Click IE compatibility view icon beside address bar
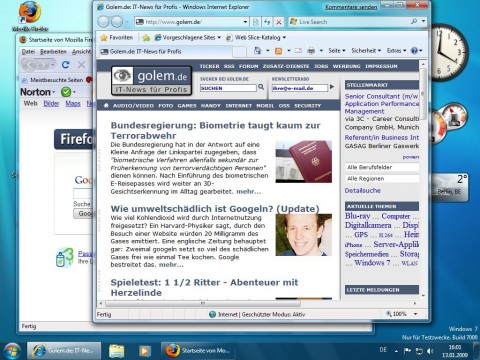This screenshot has width=480, height=360. pyautogui.click(x=256, y=22)
